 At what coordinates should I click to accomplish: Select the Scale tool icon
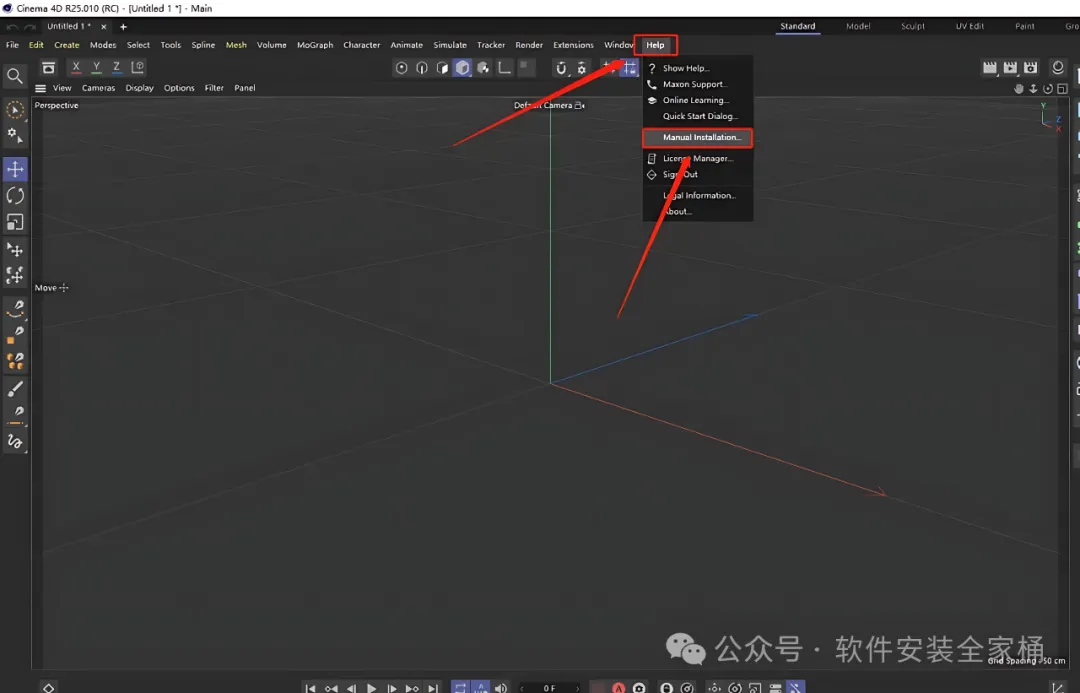pyautogui.click(x=15, y=222)
